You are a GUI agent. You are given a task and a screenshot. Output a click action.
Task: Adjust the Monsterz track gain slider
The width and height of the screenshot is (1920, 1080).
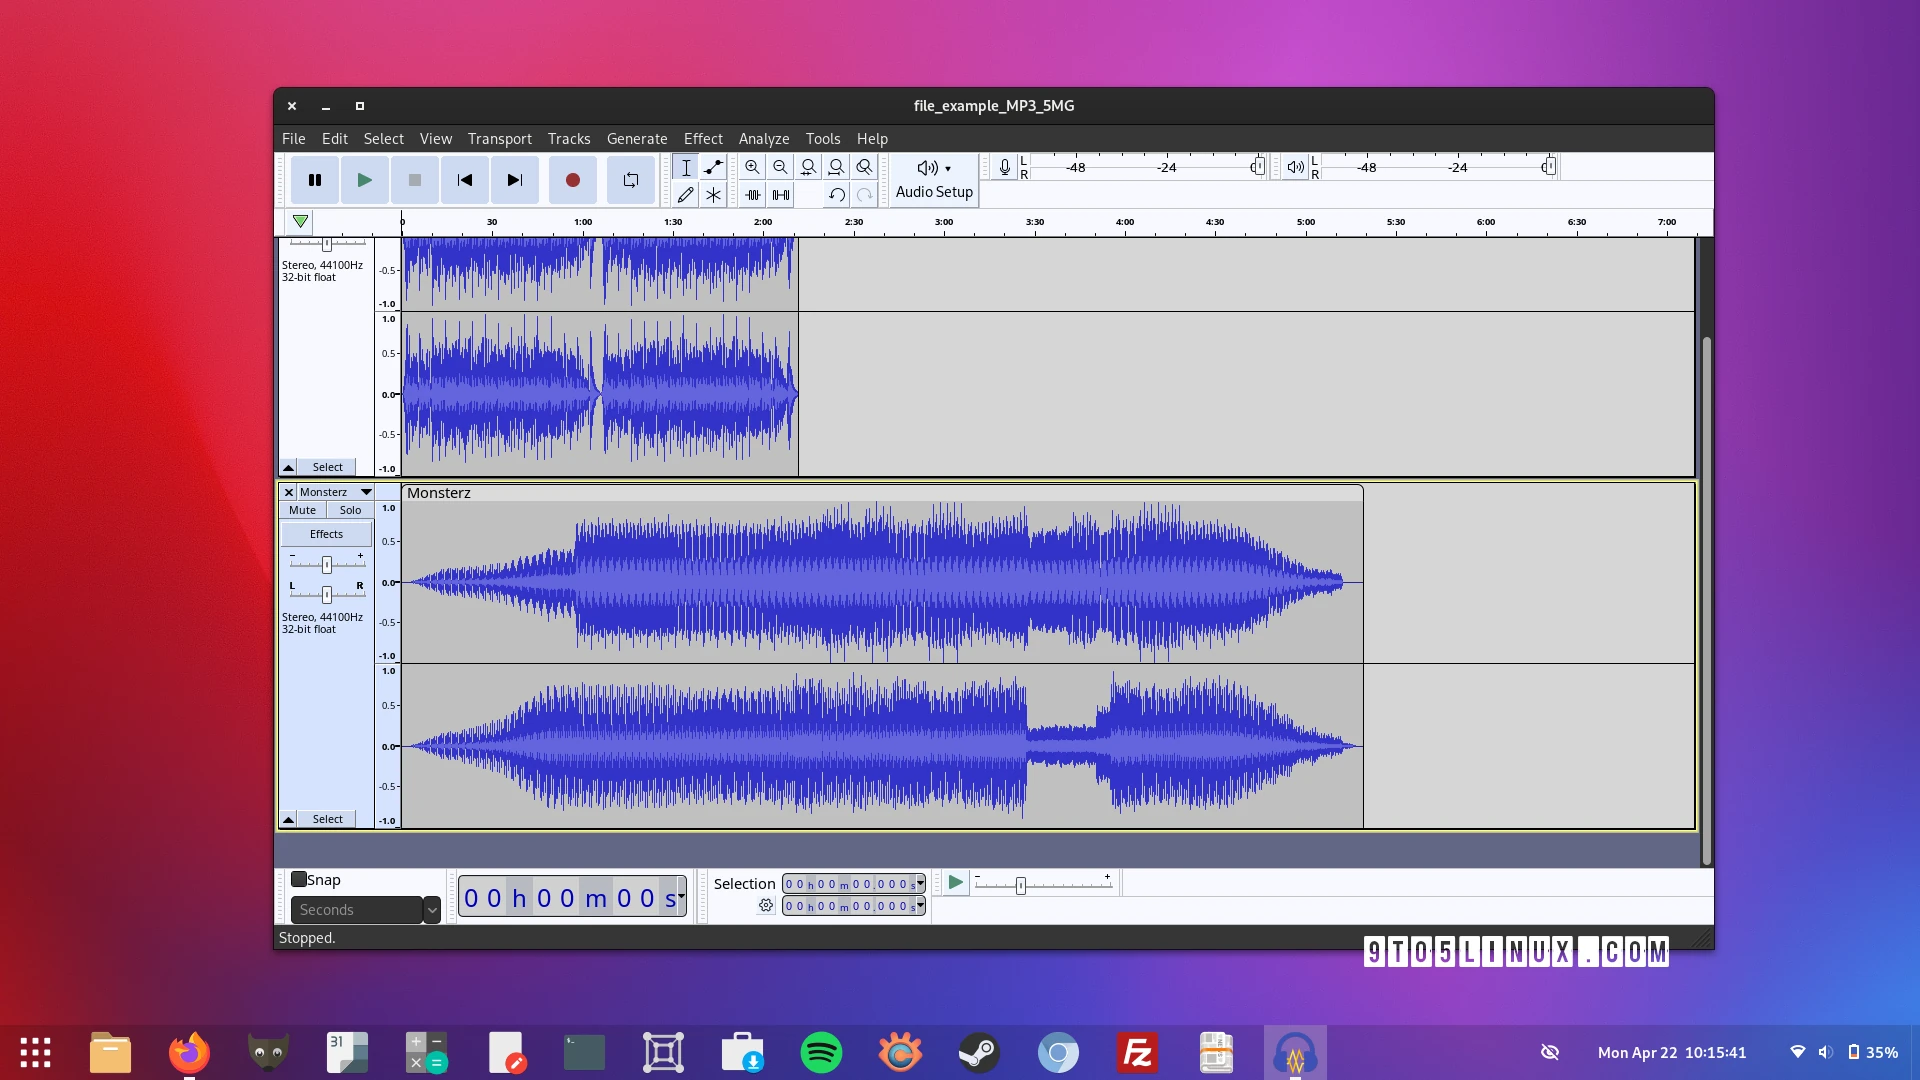coord(327,565)
